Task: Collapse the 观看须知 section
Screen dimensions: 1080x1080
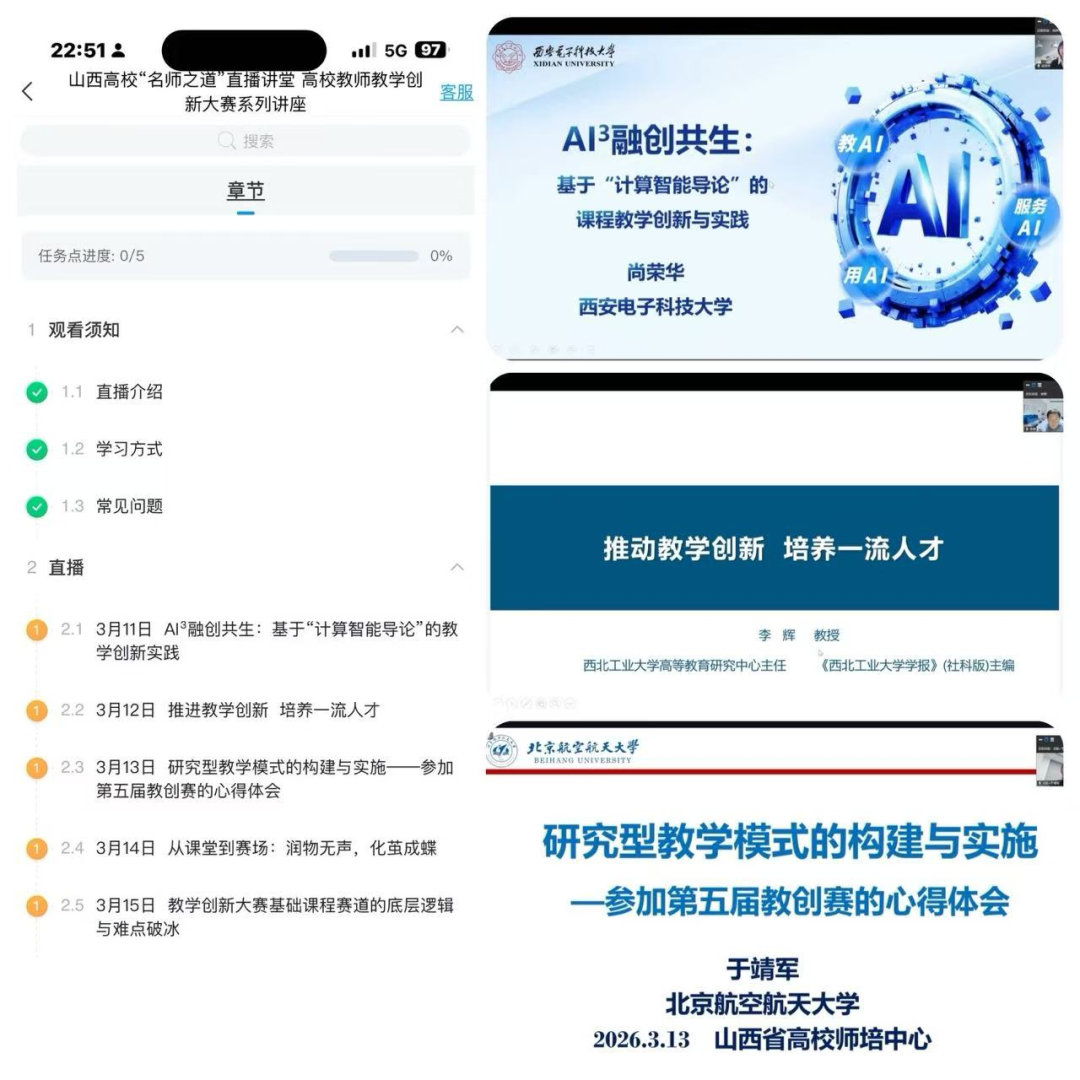Action: [x=457, y=330]
